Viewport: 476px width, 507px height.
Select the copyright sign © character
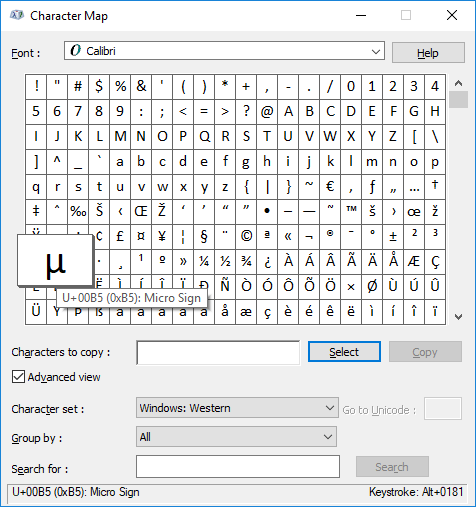coord(246,236)
